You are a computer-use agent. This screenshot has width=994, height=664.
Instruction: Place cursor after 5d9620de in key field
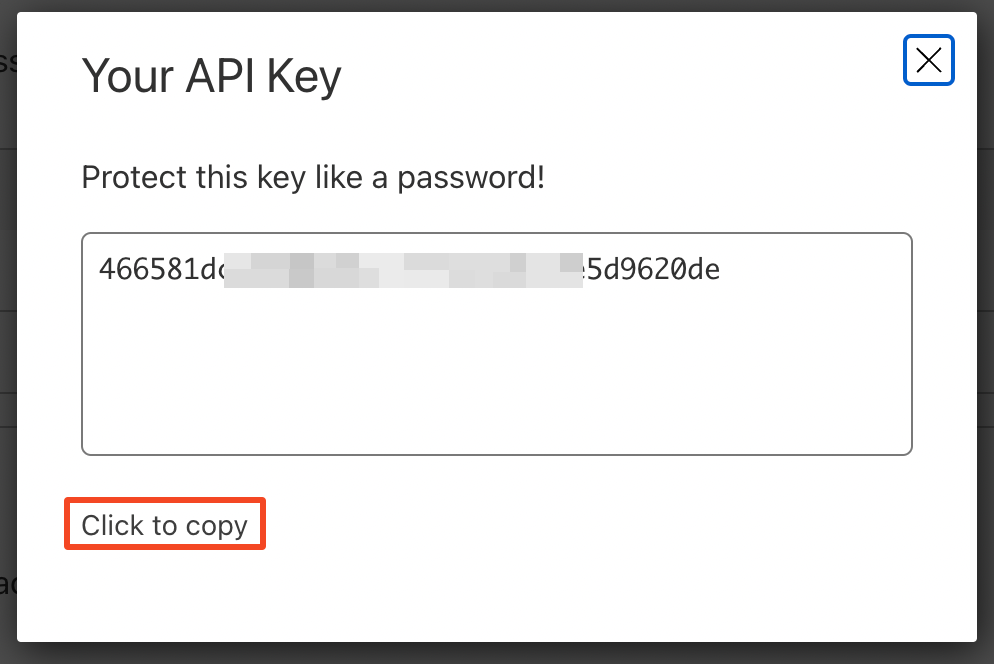722,270
